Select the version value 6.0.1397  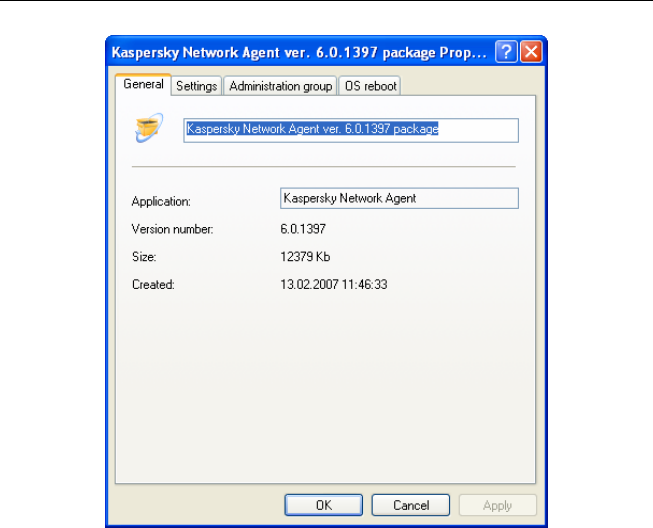click(x=303, y=229)
